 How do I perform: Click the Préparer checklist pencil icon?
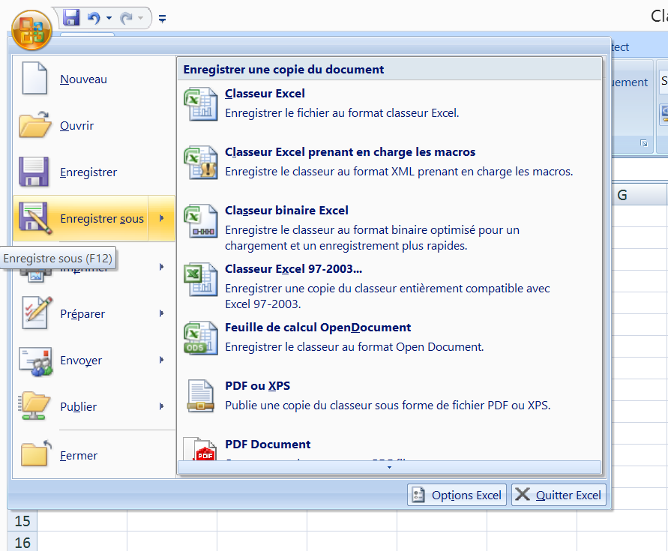[x=36, y=313]
